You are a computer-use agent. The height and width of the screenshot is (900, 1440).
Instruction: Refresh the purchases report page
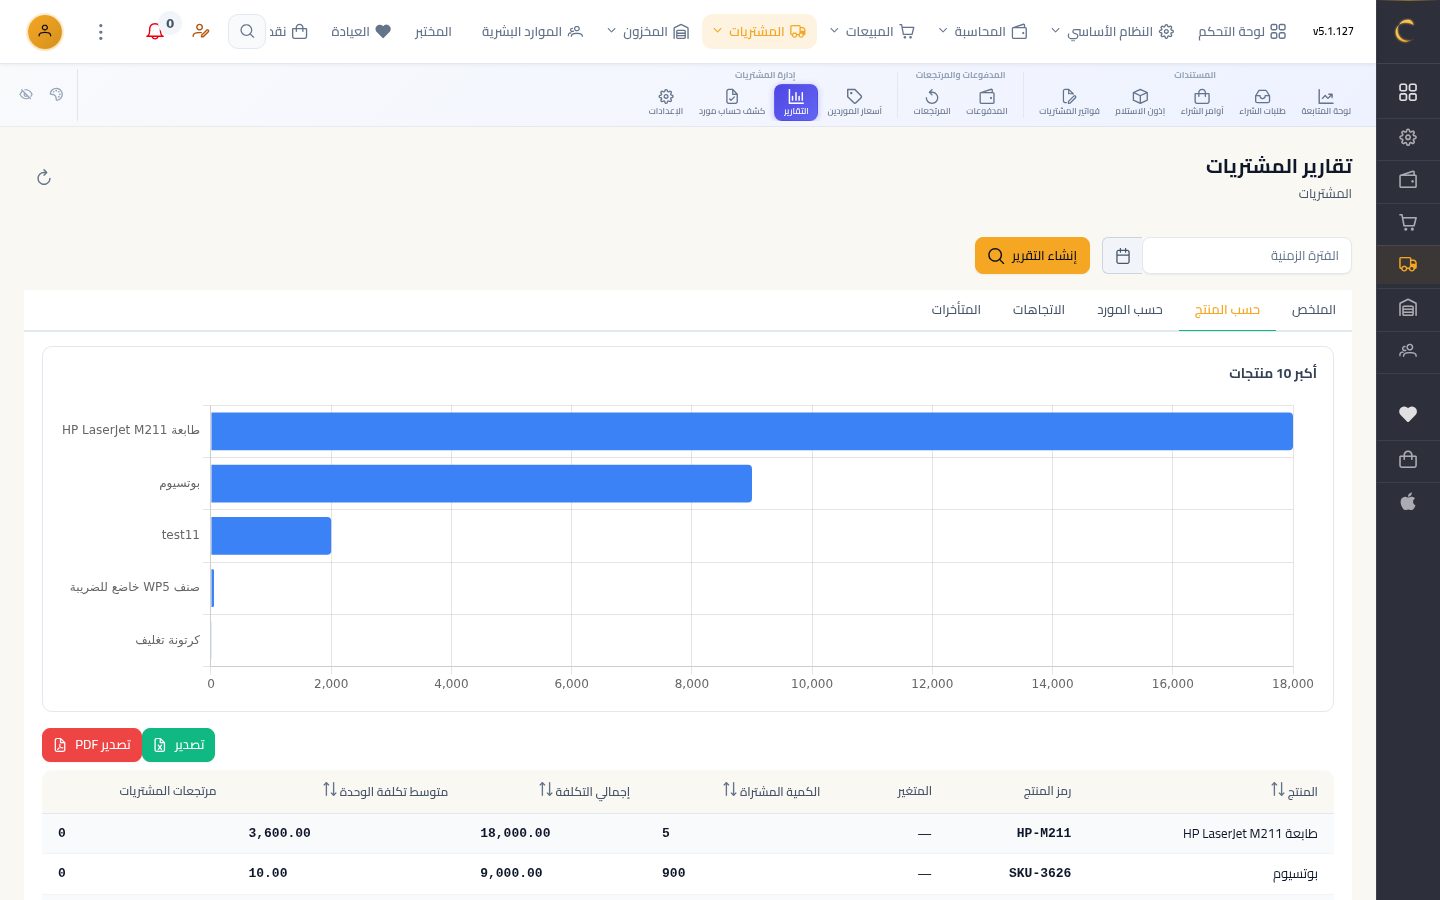pos(44,178)
